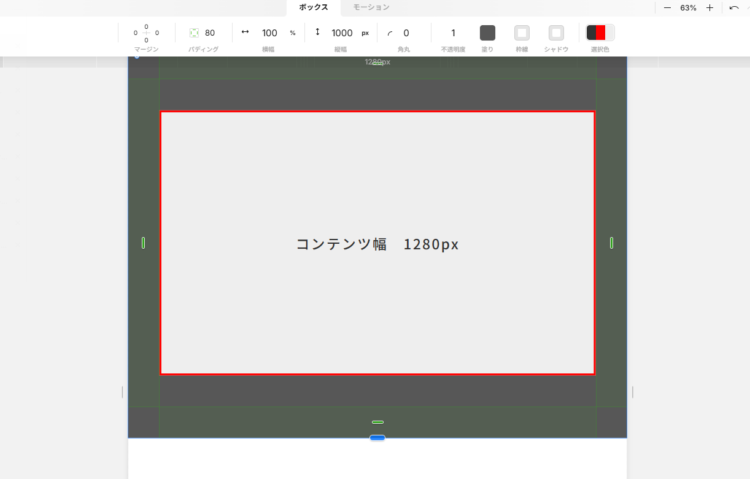
Task: Edit the opacity value 1
Action: pyautogui.click(x=453, y=33)
